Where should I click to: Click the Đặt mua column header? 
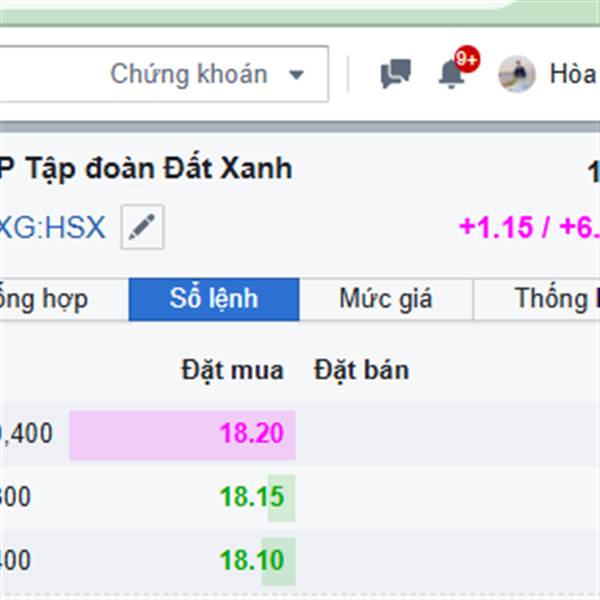click(x=232, y=371)
